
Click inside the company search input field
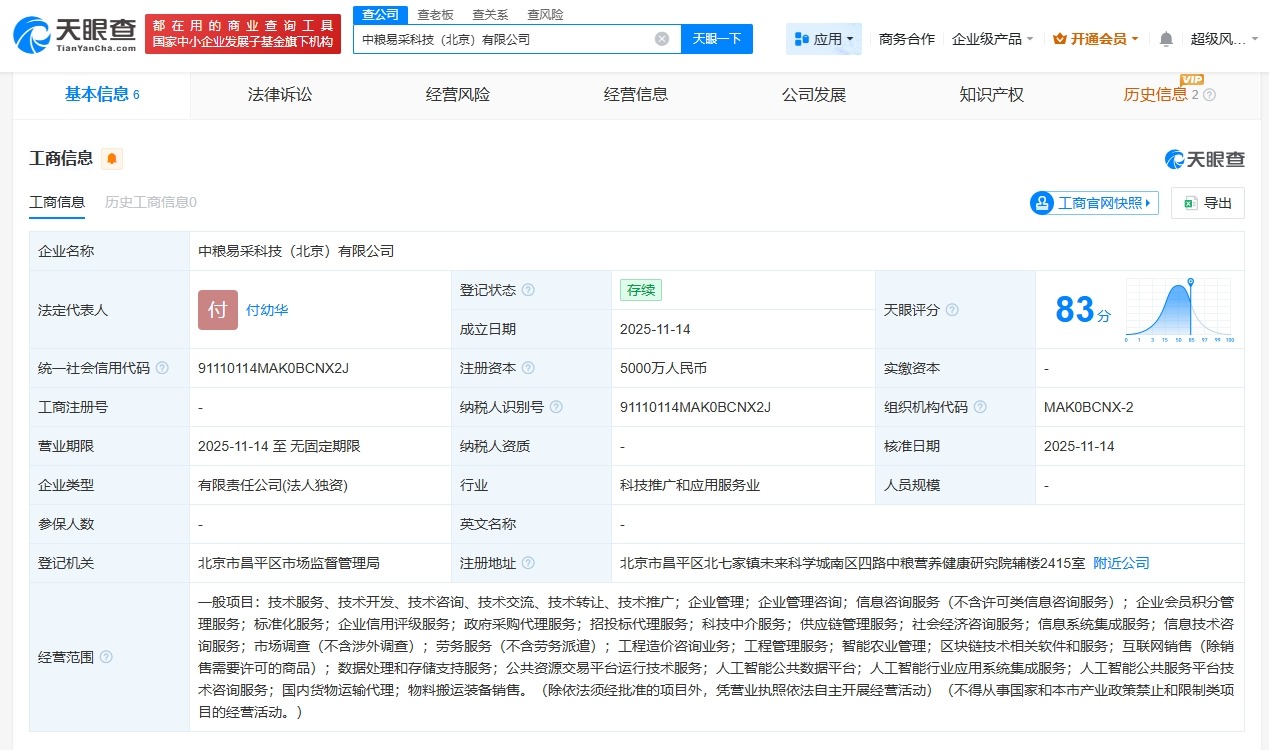point(500,37)
